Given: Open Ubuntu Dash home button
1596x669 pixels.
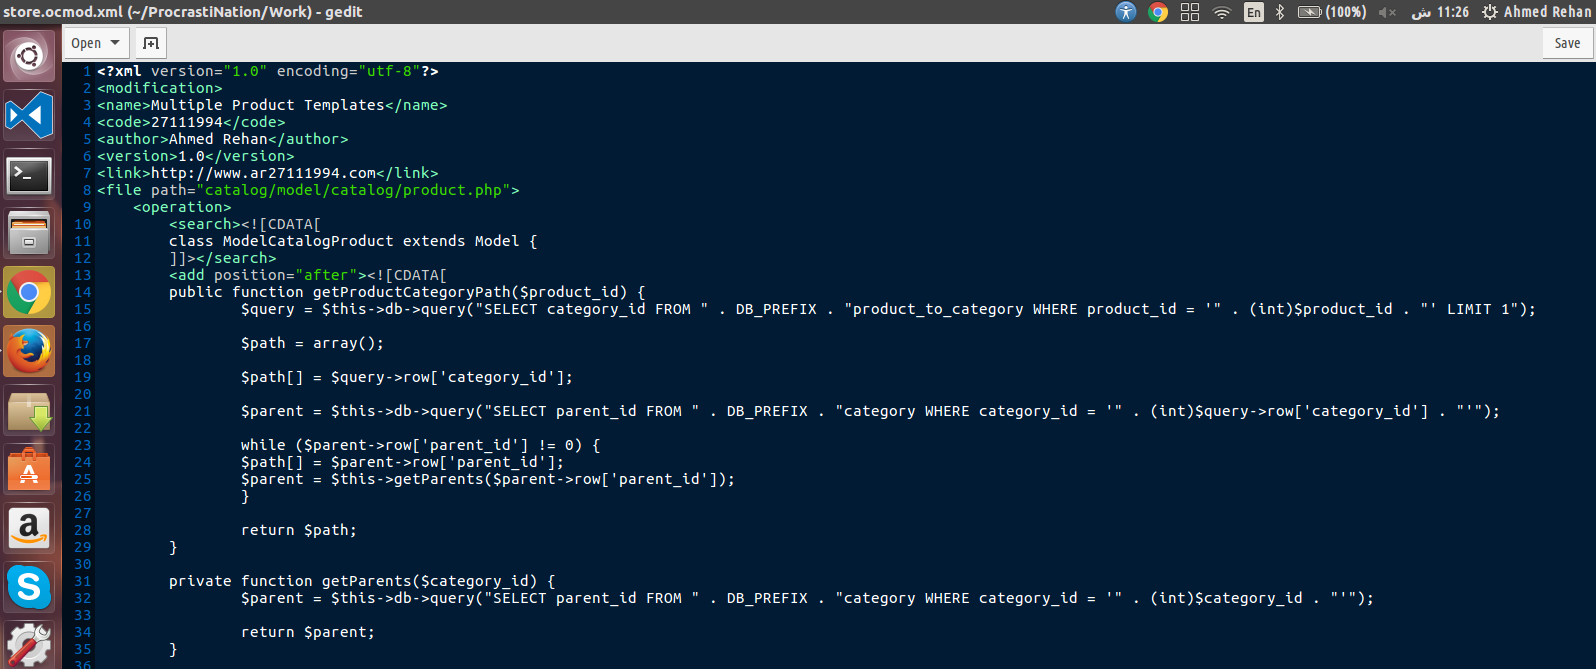Looking at the screenshot, I should [29, 56].
